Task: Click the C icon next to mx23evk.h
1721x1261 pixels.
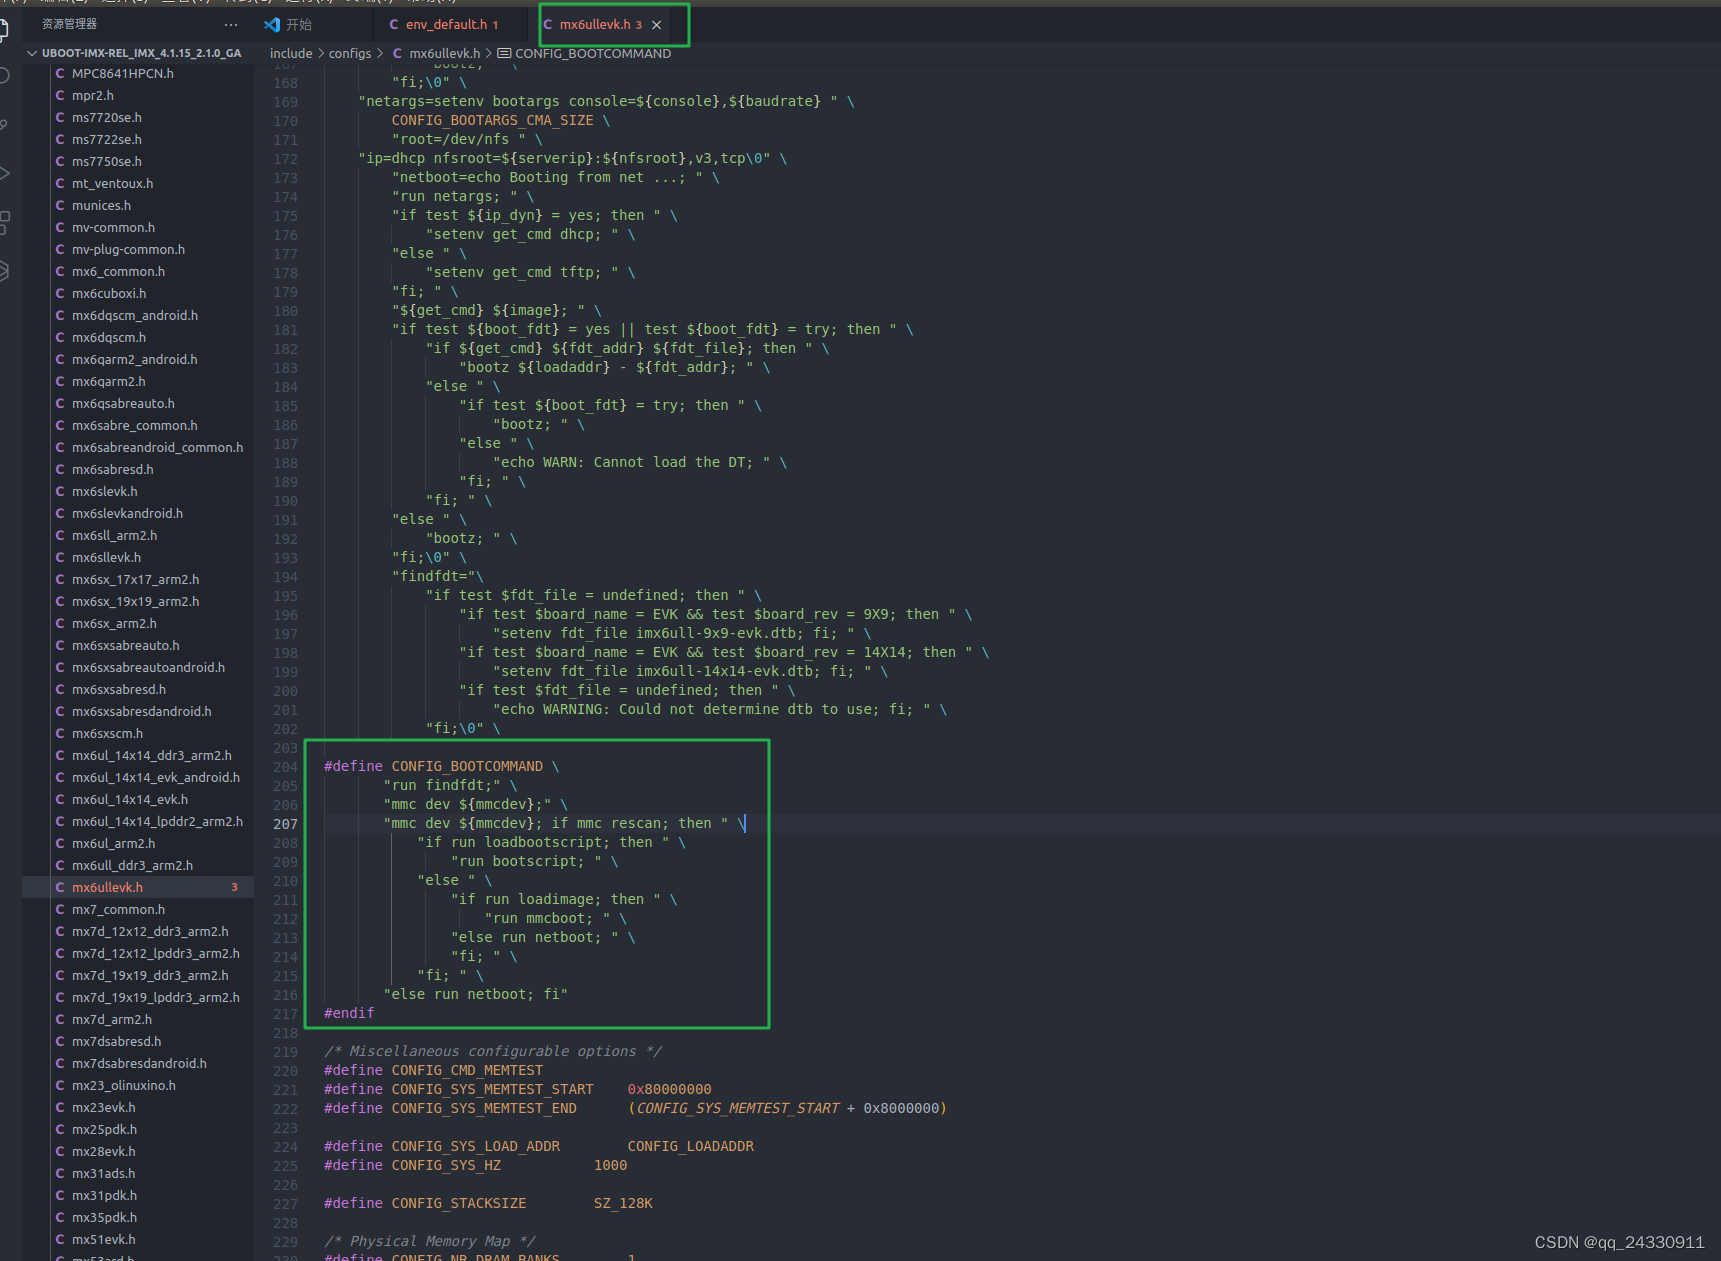Action: point(61,1107)
